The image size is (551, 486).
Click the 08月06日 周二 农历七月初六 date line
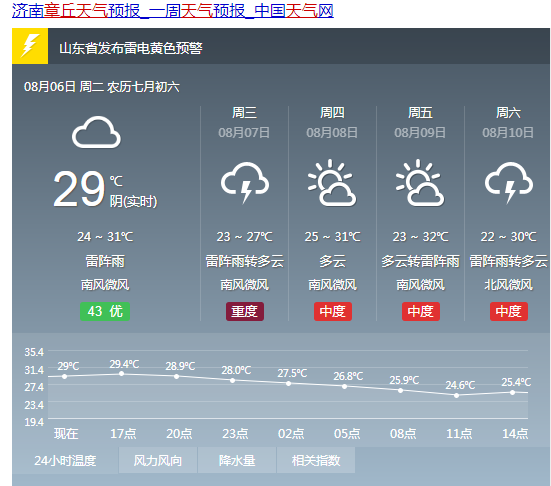(102, 86)
